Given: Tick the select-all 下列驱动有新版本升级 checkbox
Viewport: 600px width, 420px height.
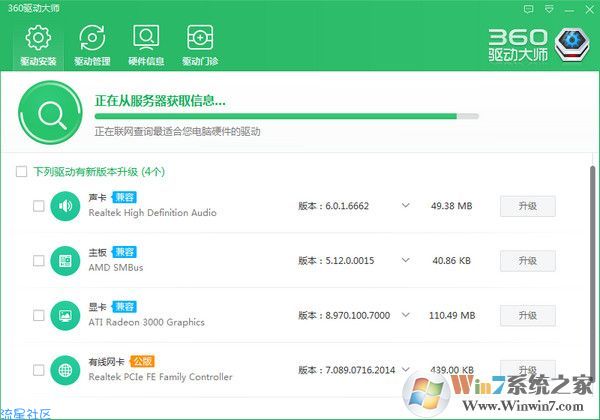Looking at the screenshot, I should [x=21, y=171].
